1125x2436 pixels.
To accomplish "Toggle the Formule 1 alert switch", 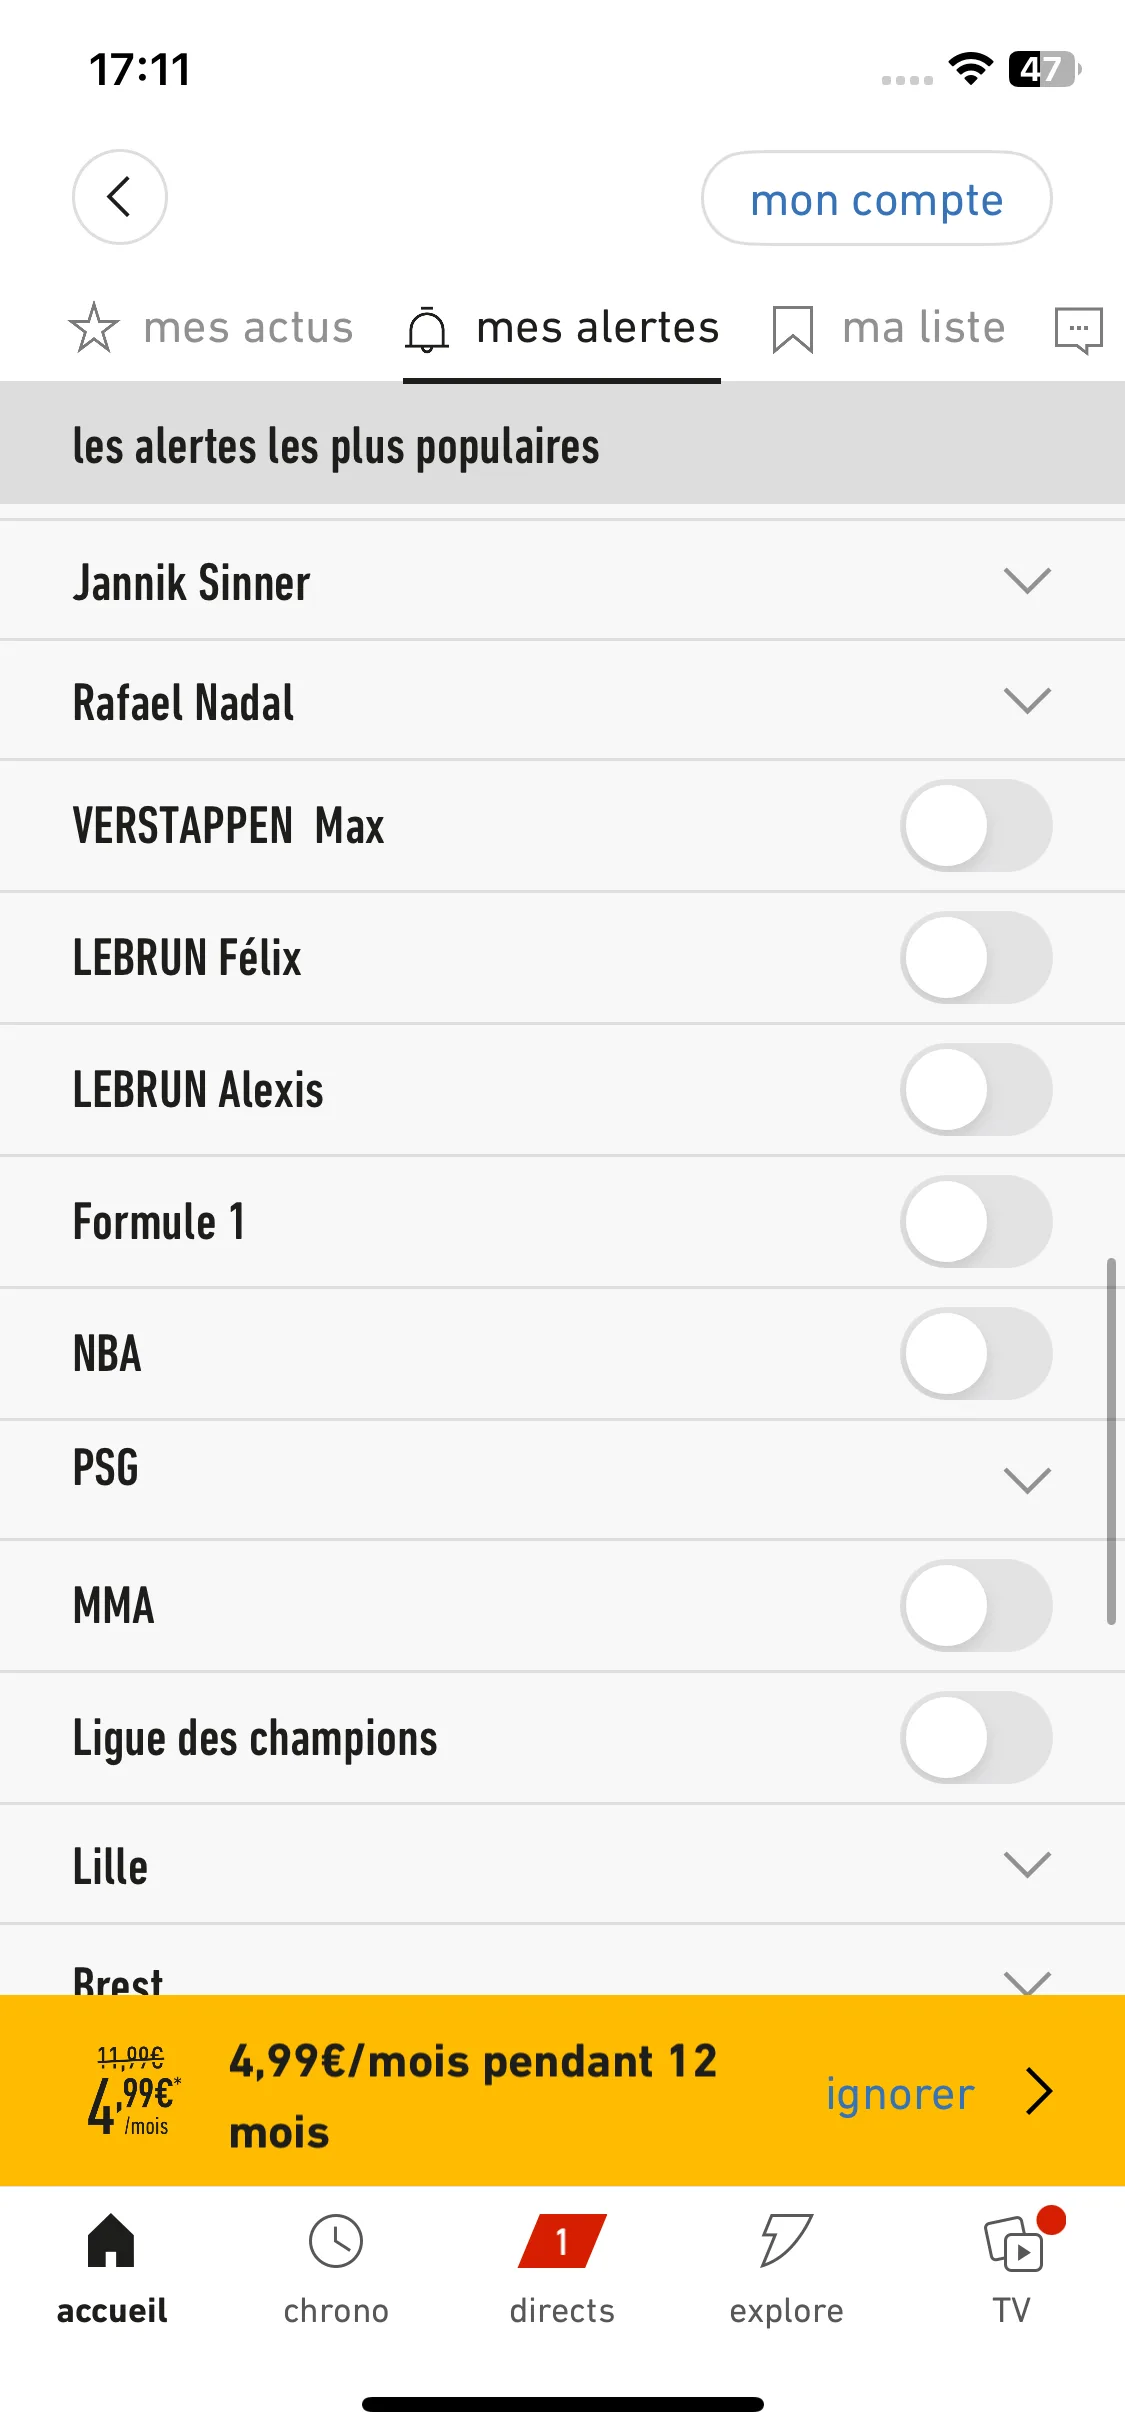I will point(976,1222).
